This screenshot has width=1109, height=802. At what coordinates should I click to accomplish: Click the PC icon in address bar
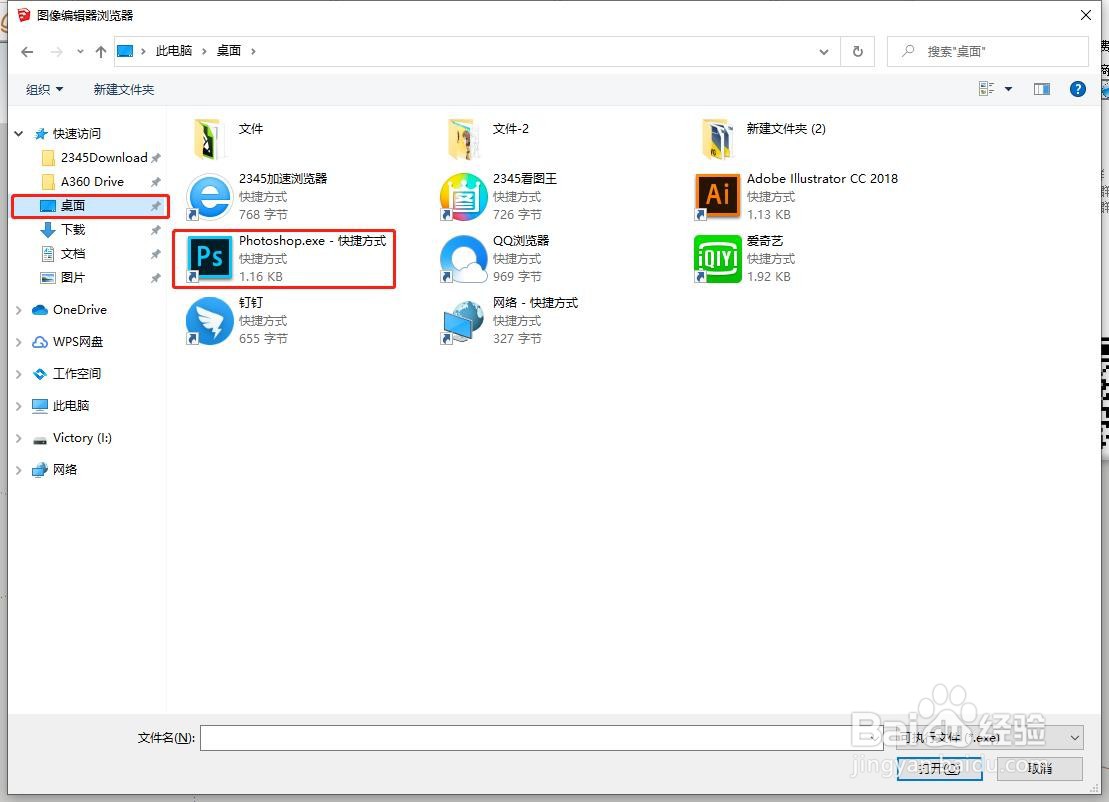click(124, 51)
